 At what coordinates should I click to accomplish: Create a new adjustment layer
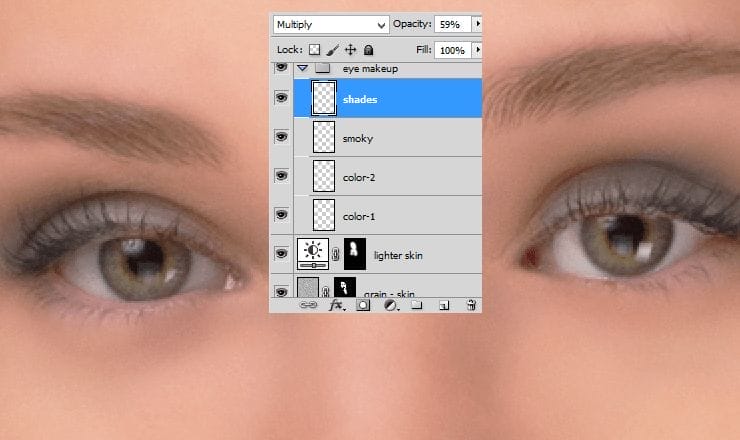pyautogui.click(x=390, y=306)
